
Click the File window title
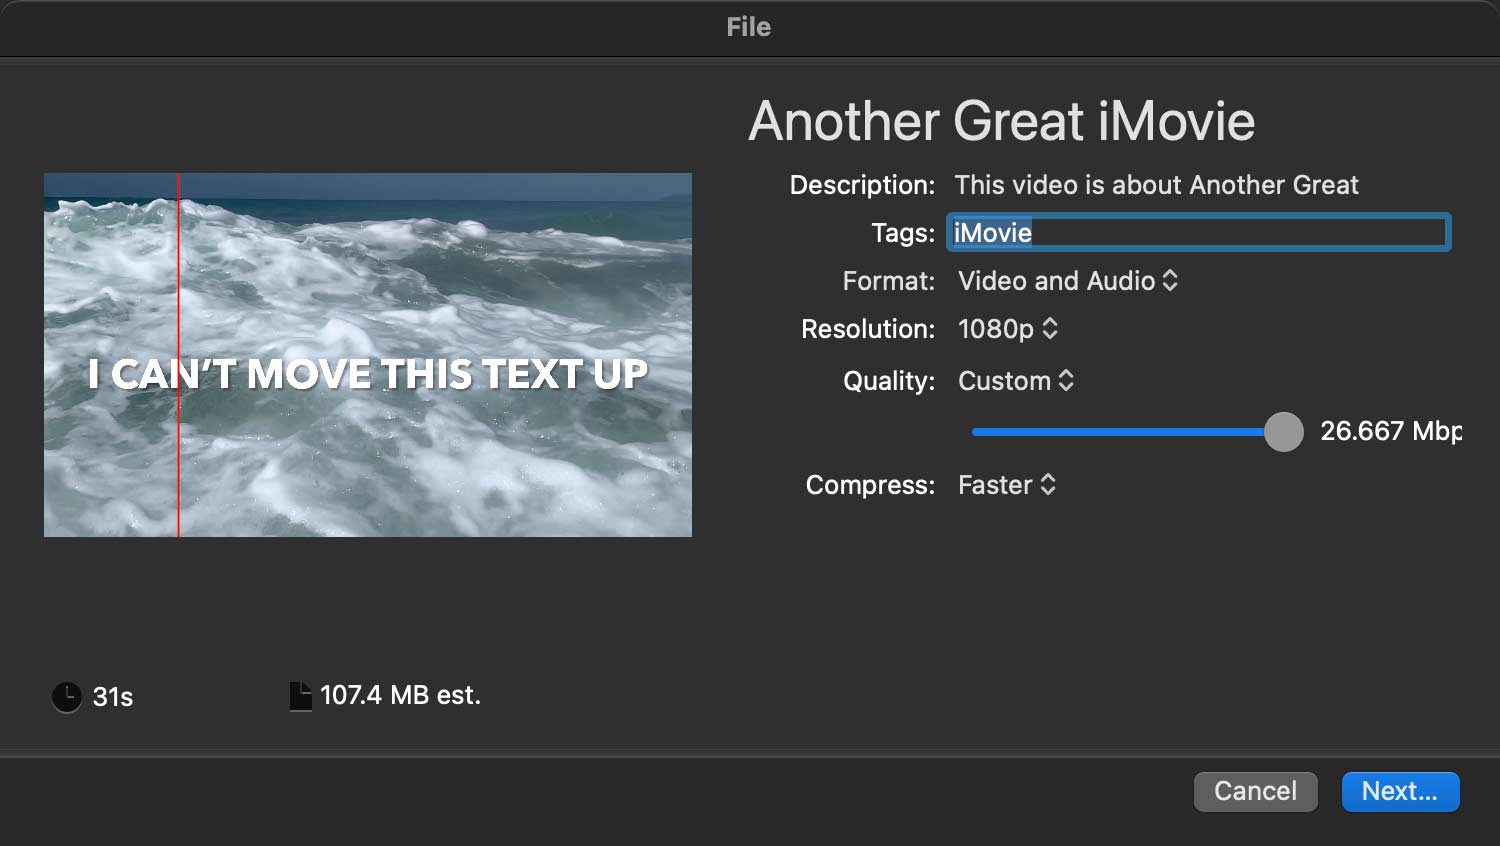point(749,27)
